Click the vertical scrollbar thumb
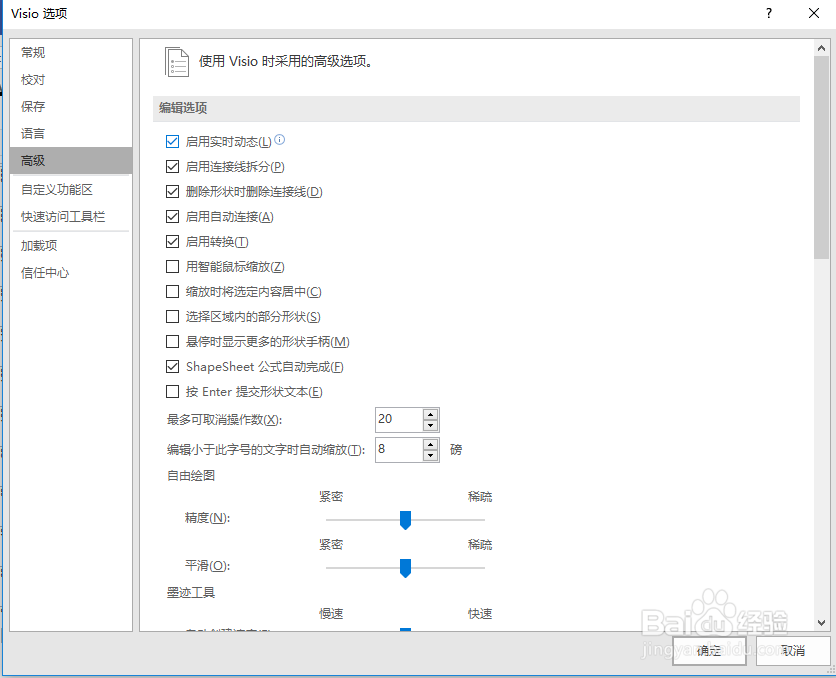Screen dimensions: 836x678 [x=821, y=157]
